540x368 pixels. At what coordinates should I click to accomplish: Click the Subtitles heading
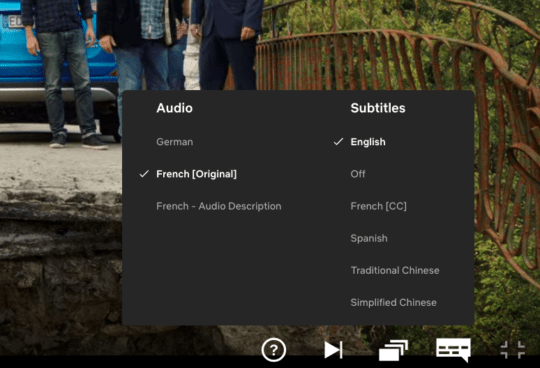[x=378, y=108]
